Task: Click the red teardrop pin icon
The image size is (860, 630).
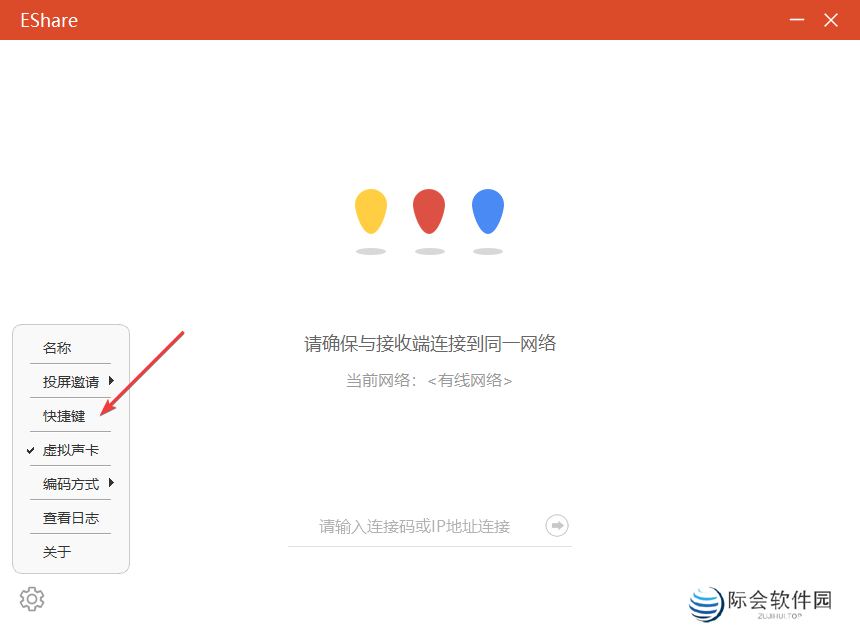Action: 429,210
